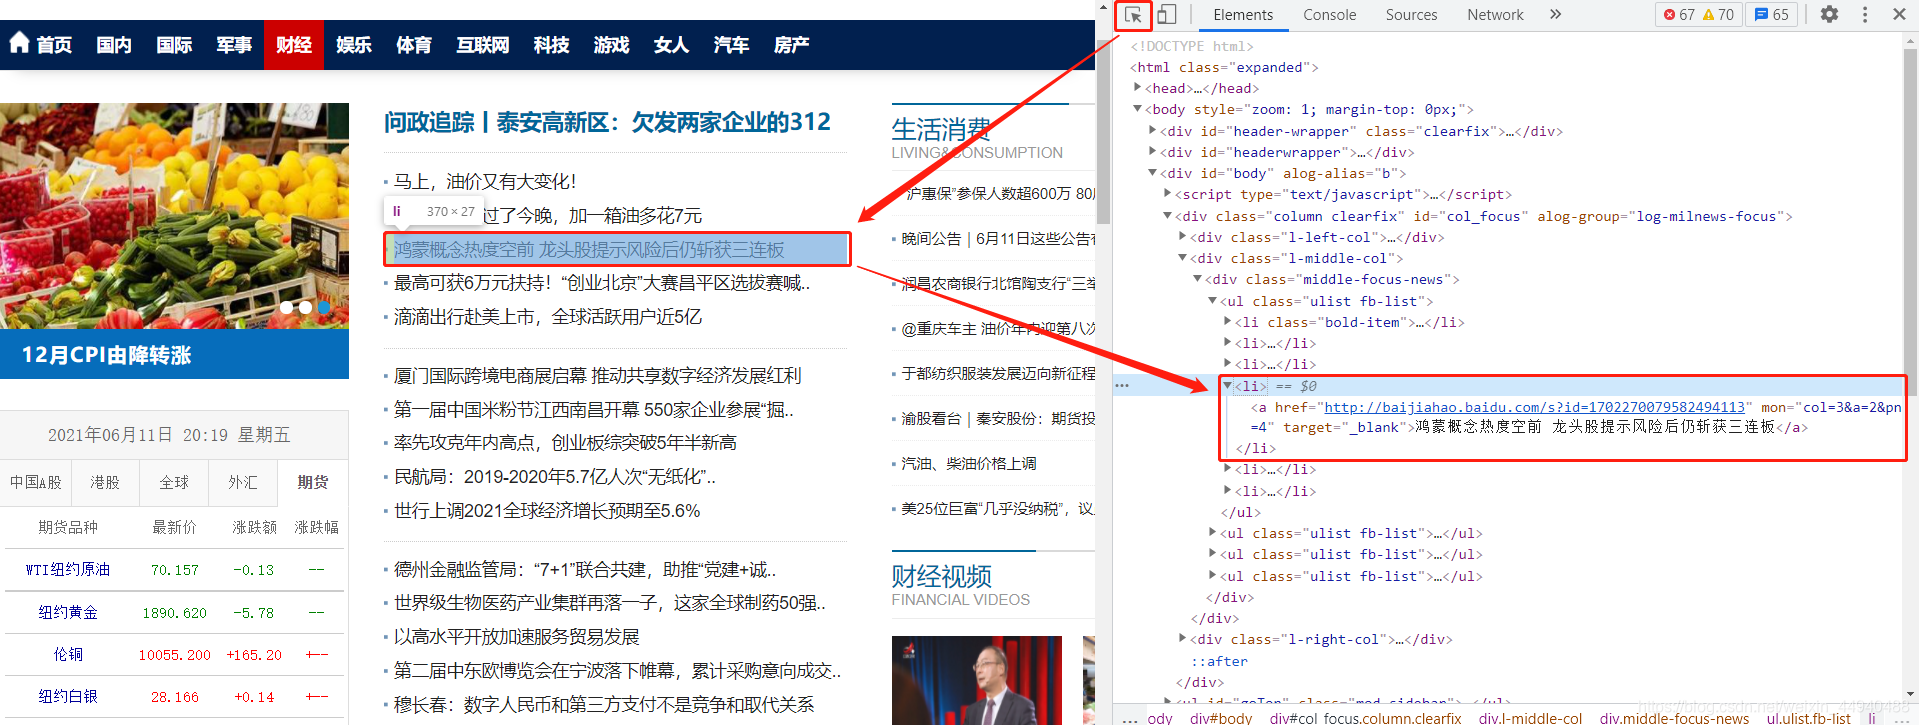Collapse the l-middle-col div node
Viewport: 1919px width, 725px height.
click(x=1182, y=258)
